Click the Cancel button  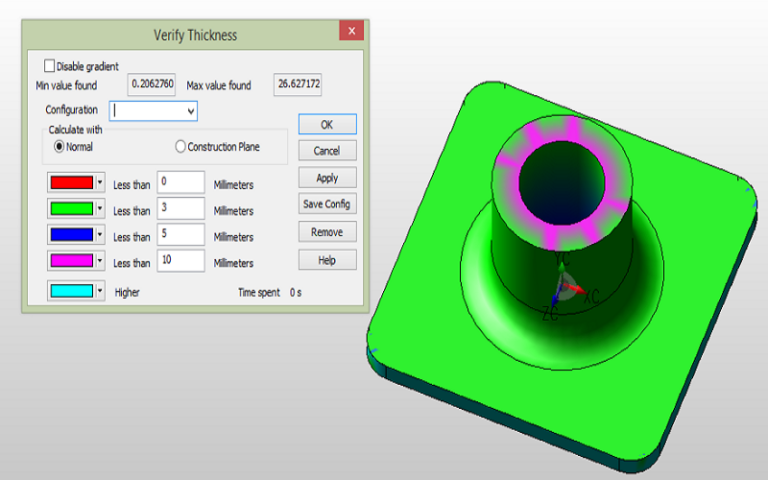coord(327,150)
